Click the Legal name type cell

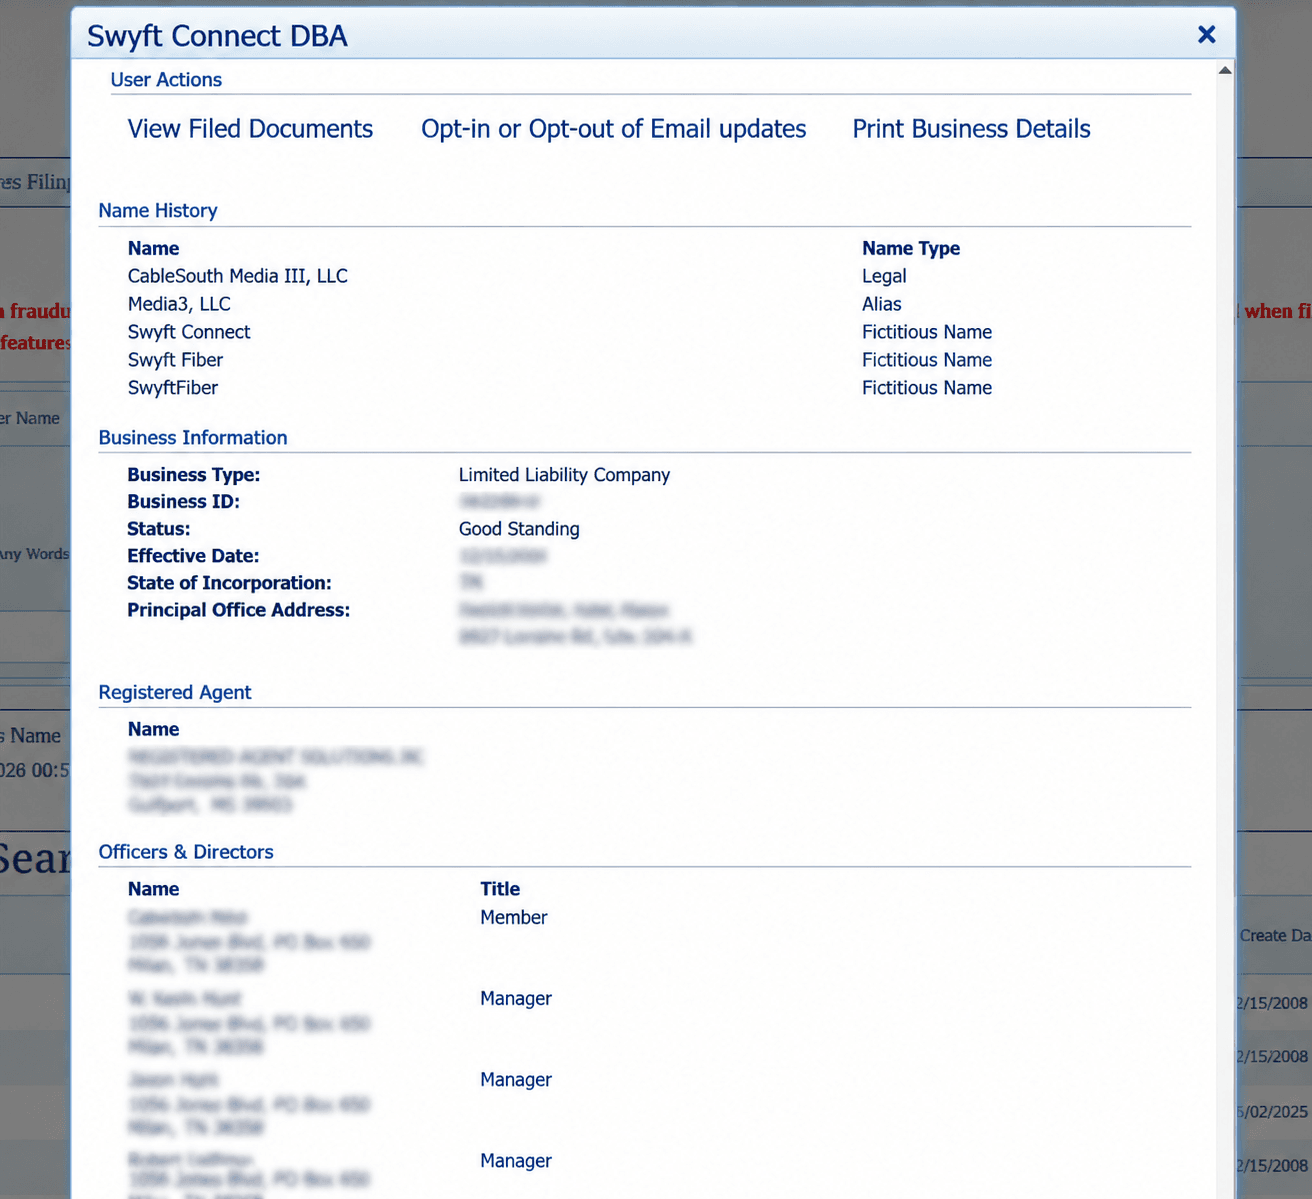coord(884,276)
